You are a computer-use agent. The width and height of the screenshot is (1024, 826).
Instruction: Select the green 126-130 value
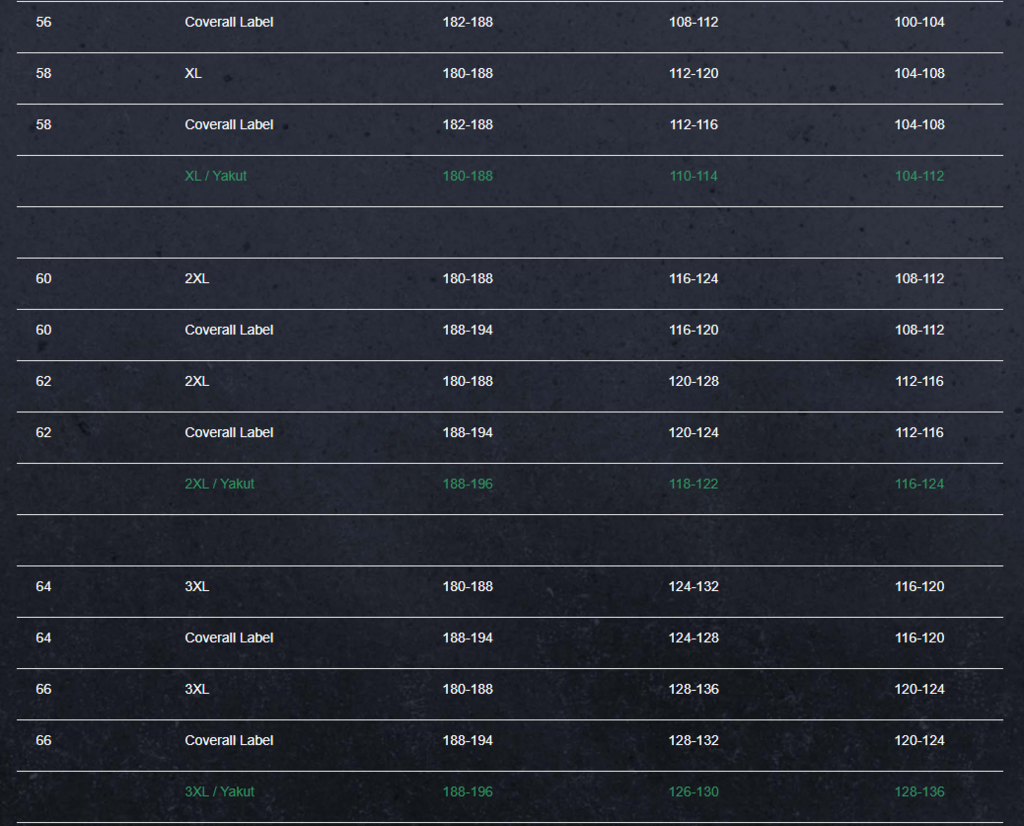694,791
